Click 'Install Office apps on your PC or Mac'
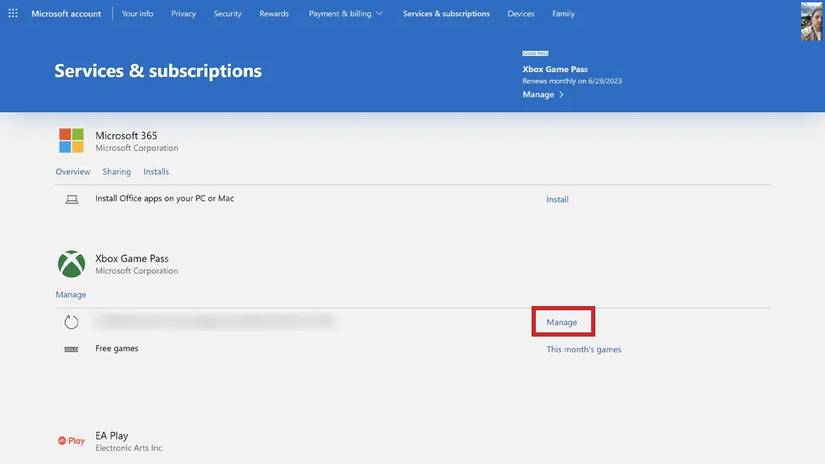The width and height of the screenshot is (825, 464). click(164, 198)
